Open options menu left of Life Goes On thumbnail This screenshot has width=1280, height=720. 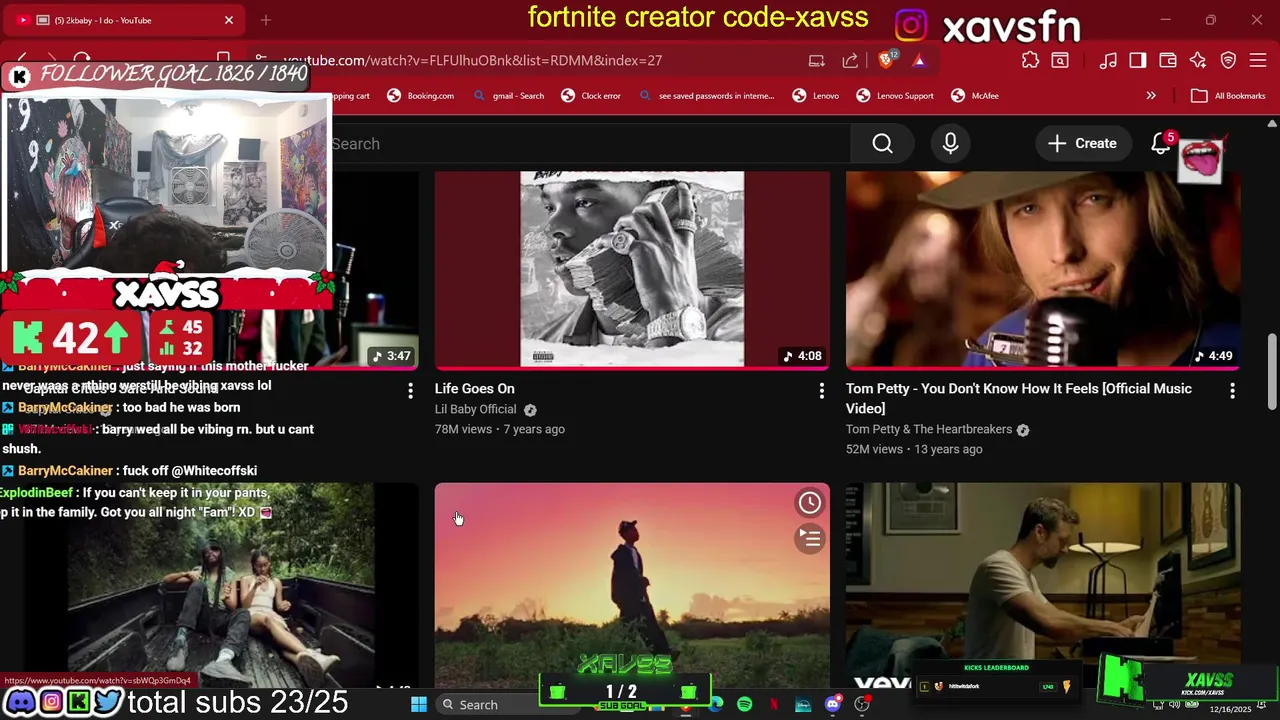coord(410,390)
